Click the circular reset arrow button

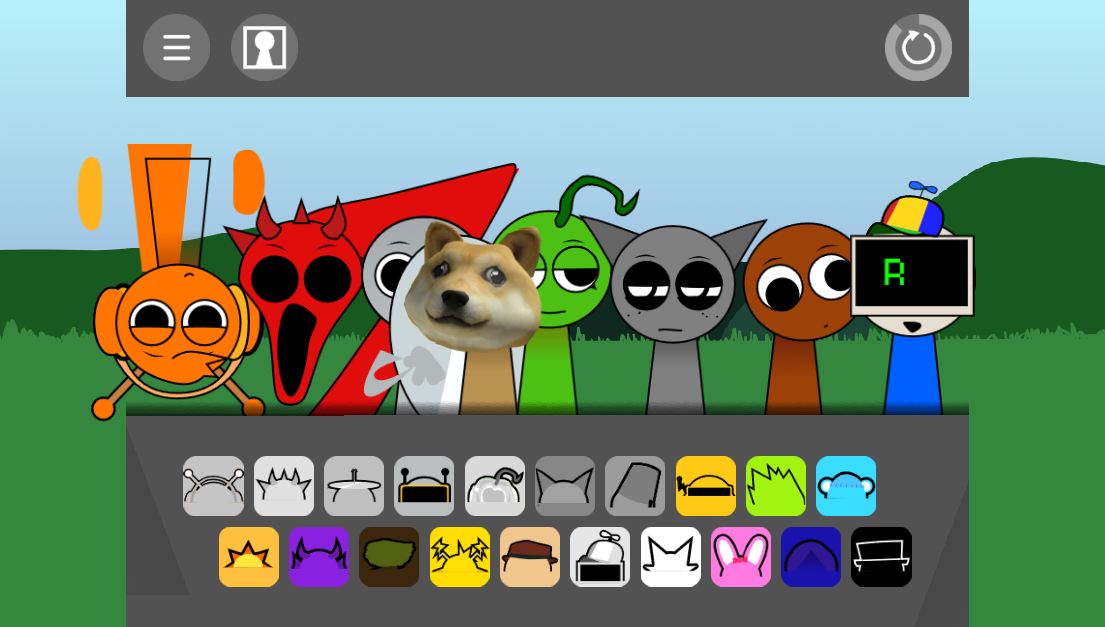(918, 48)
